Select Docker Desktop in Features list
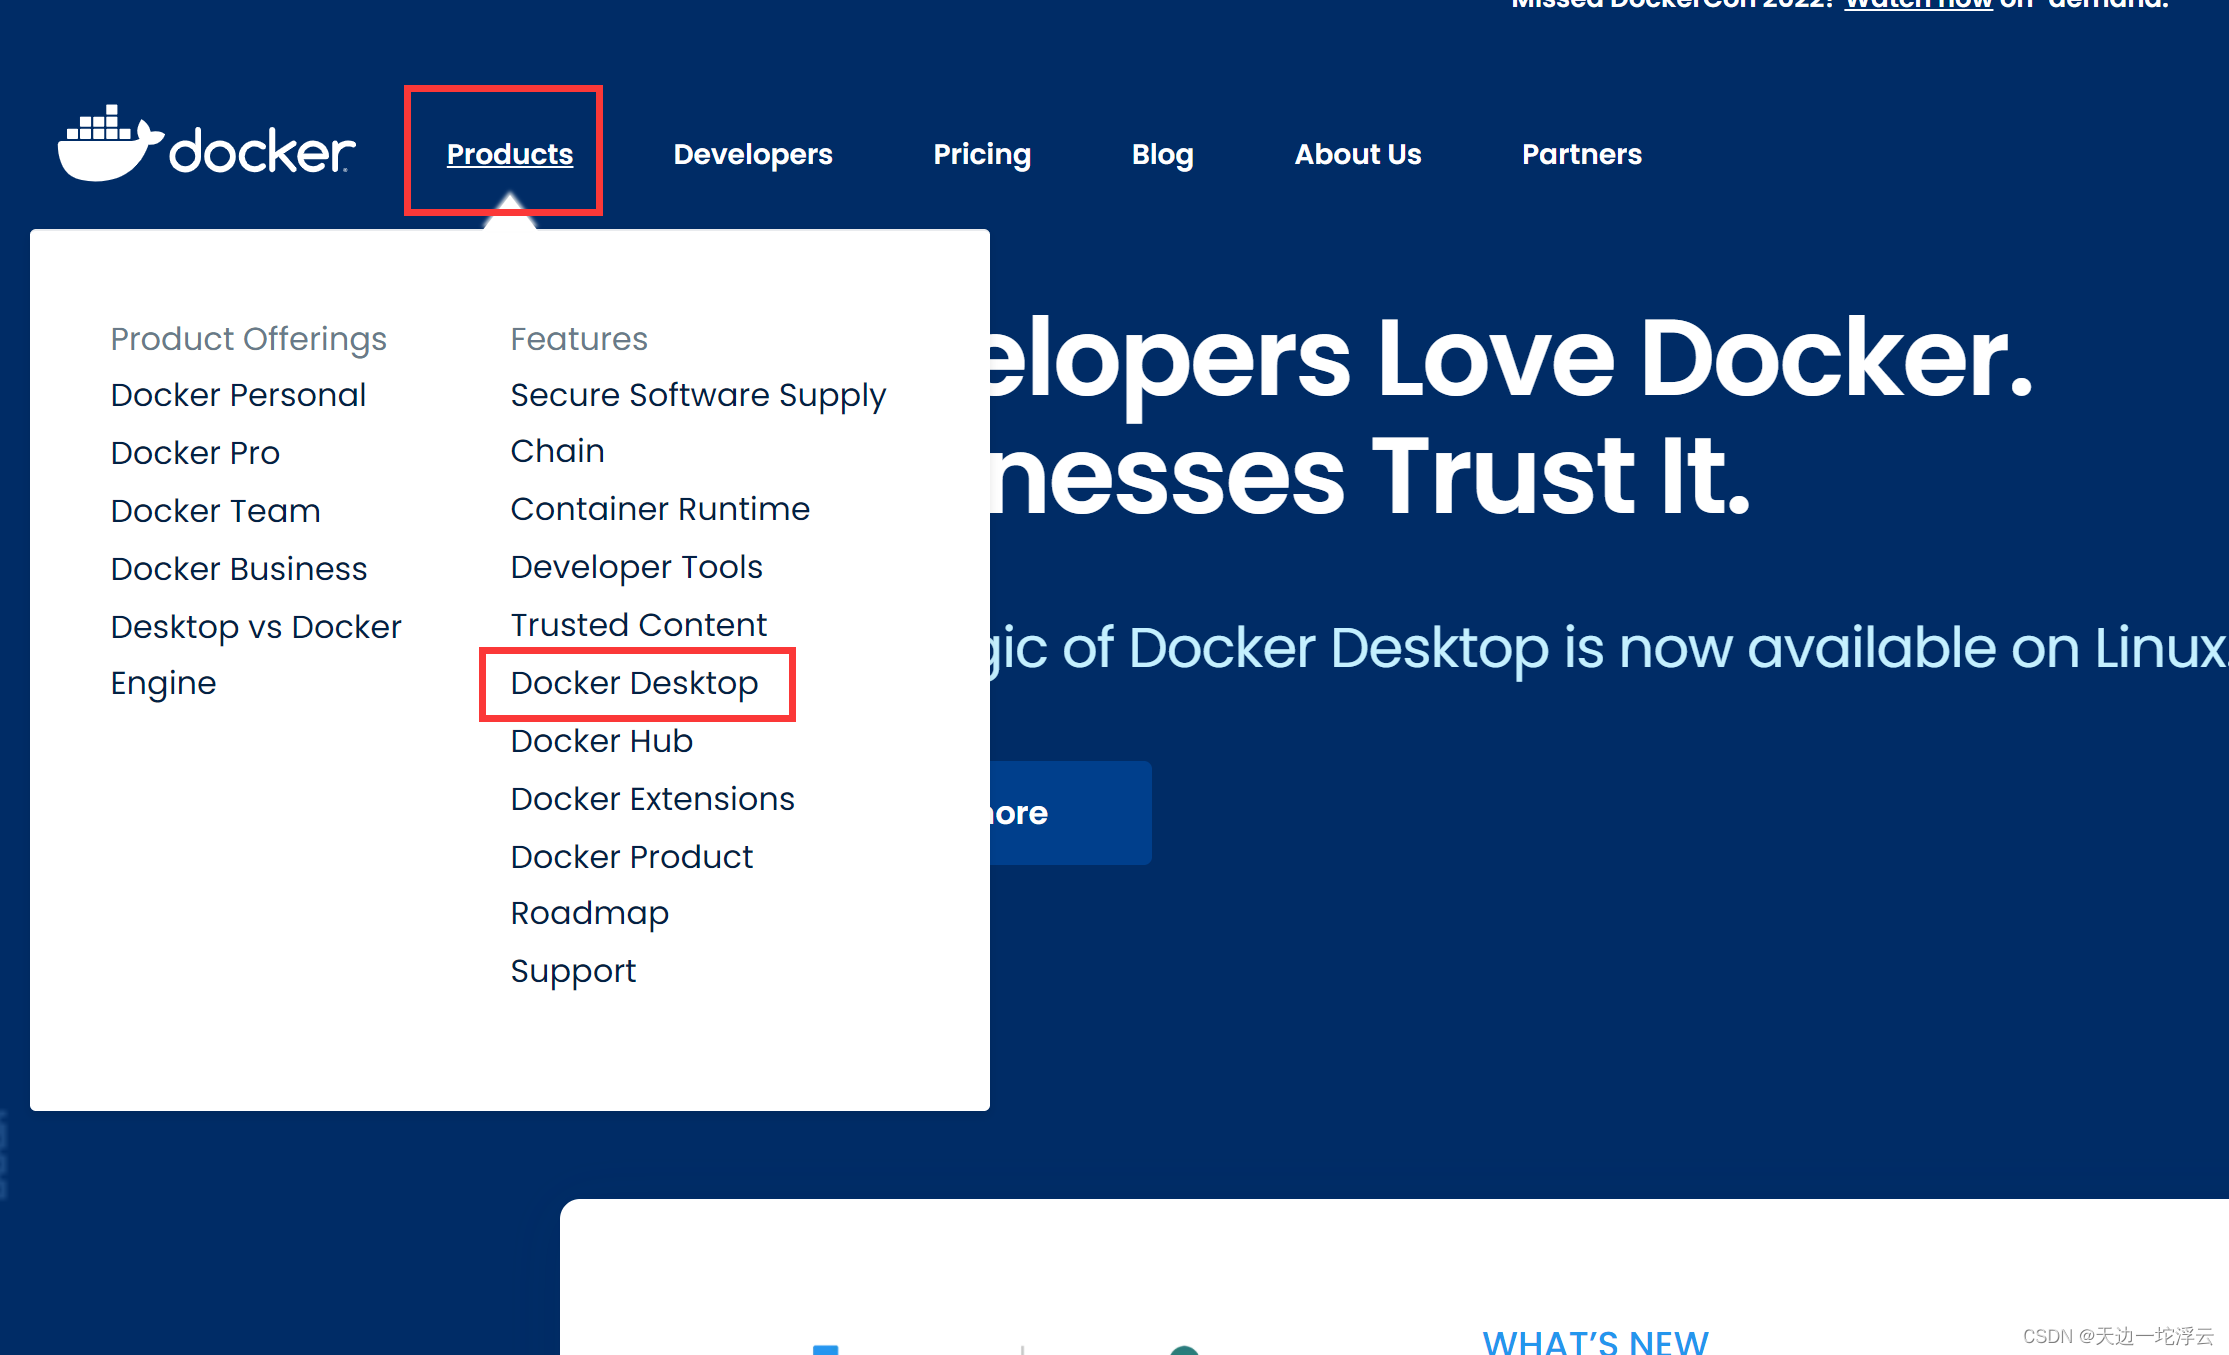 [634, 683]
